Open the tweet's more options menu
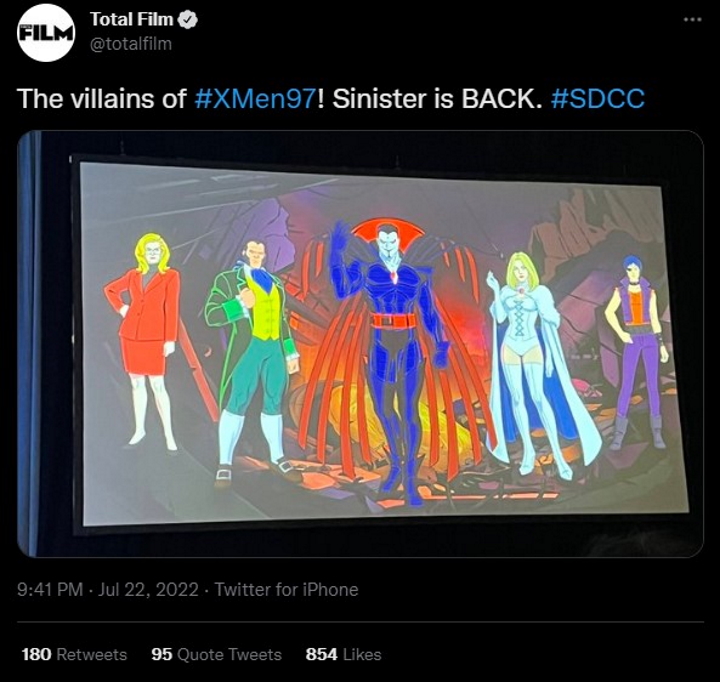This screenshot has width=720, height=682. 692,20
